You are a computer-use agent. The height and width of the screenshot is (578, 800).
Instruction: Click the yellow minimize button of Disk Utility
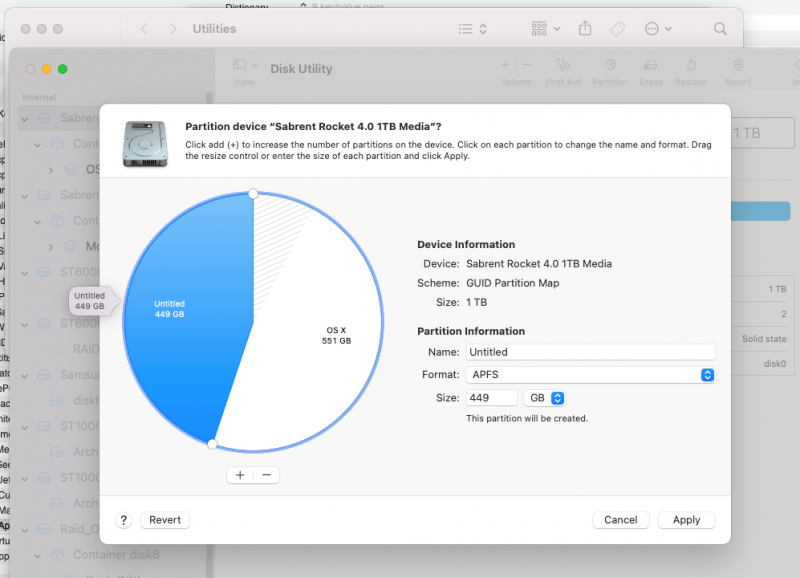(x=46, y=69)
